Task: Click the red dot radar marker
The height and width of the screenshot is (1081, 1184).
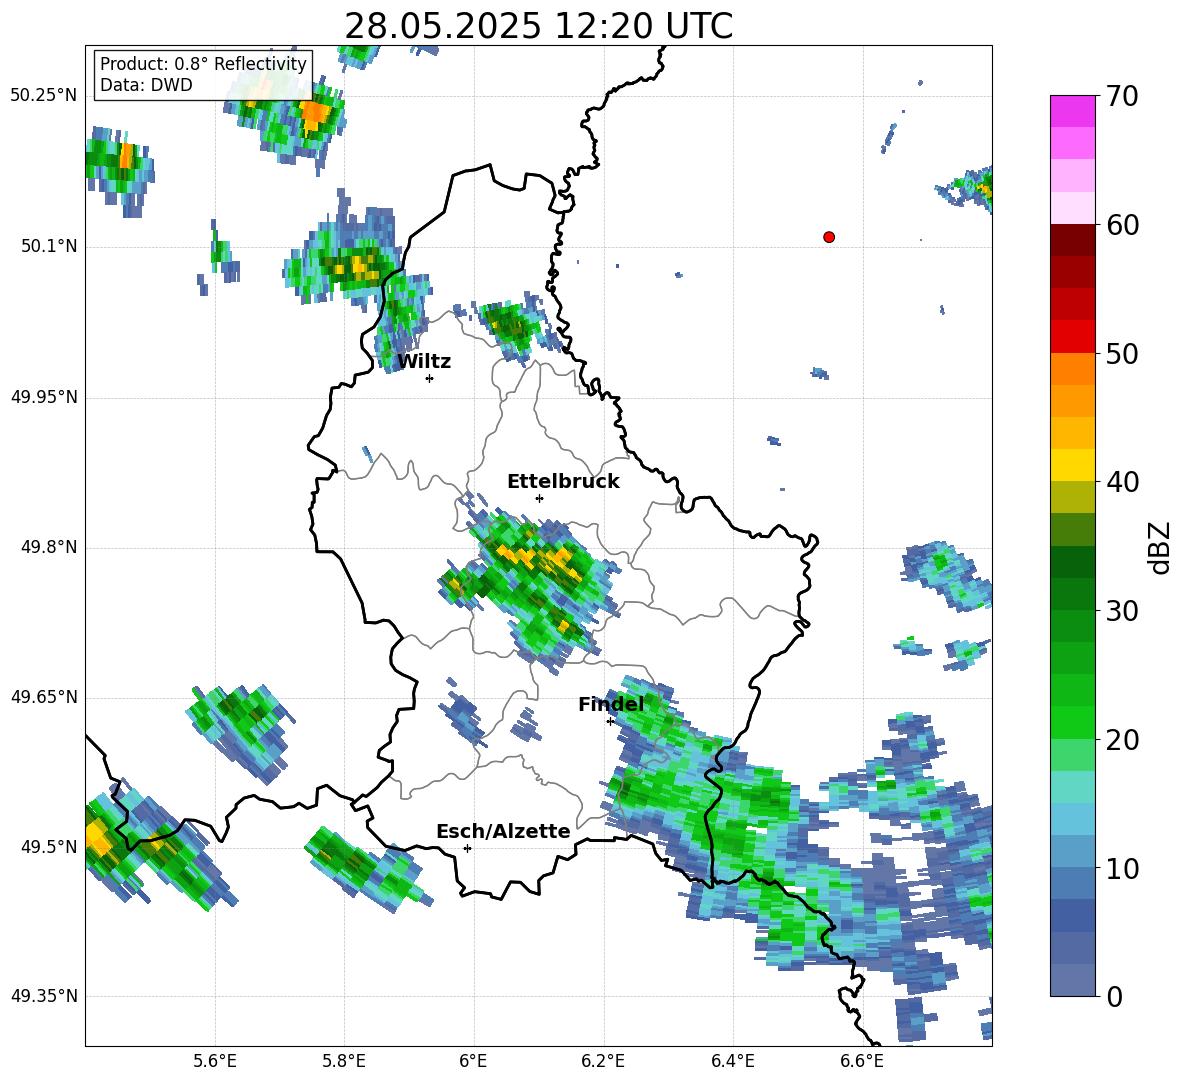Action: click(829, 237)
